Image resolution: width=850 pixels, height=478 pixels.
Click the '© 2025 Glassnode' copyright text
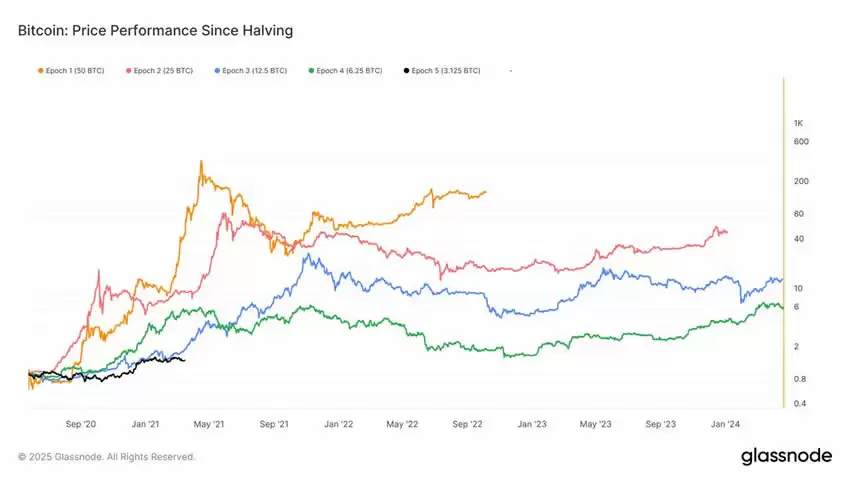tap(107, 457)
